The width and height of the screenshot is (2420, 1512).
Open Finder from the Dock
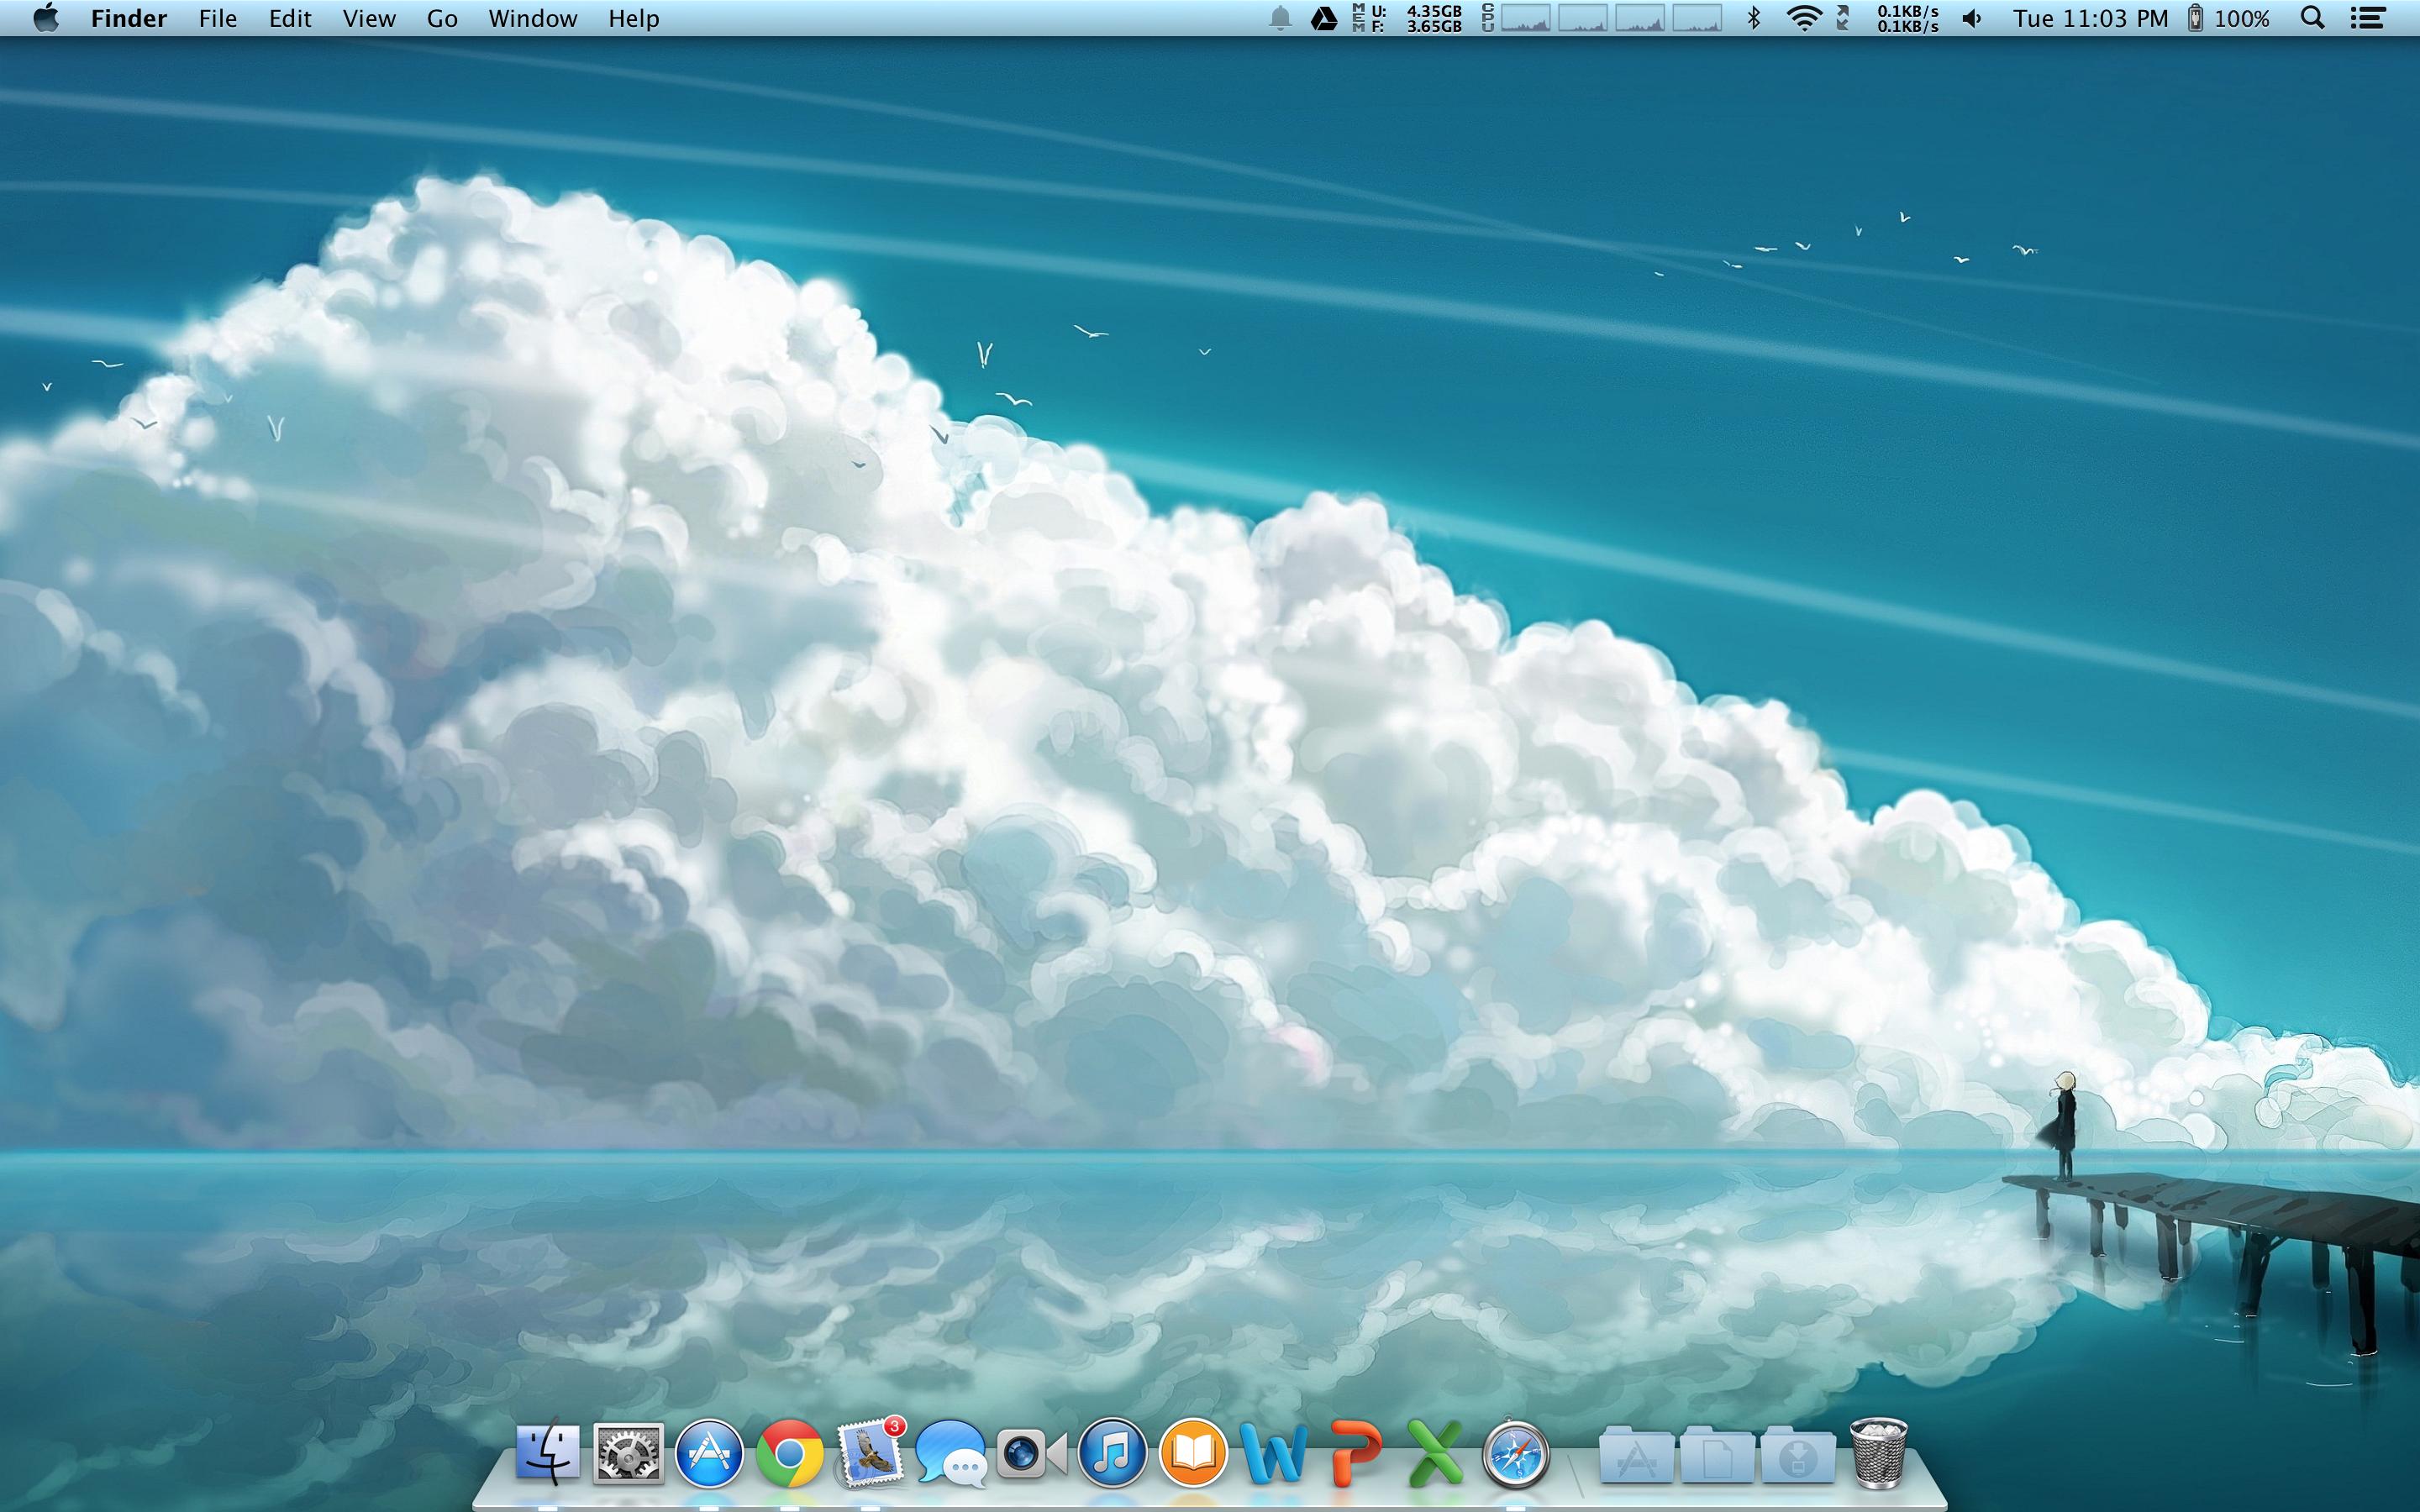[547, 1453]
